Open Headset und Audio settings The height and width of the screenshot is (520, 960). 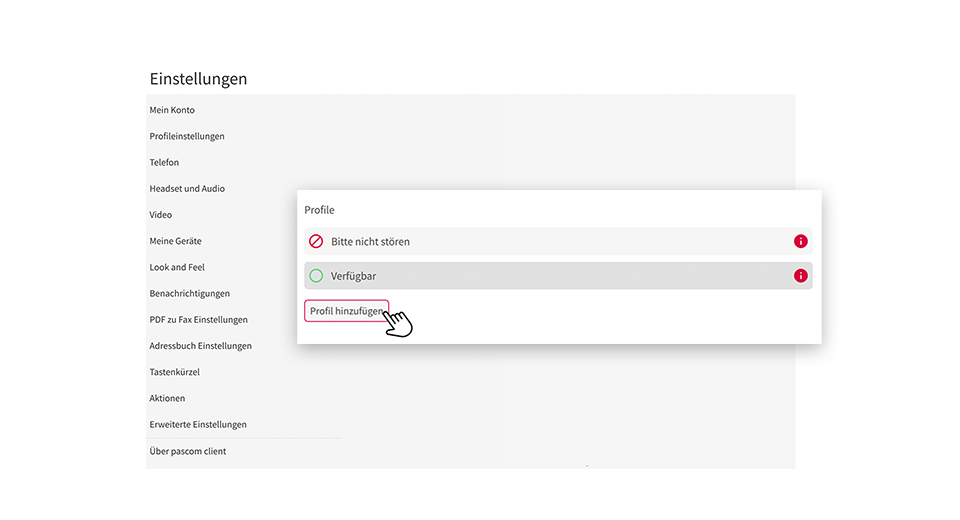point(187,189)
